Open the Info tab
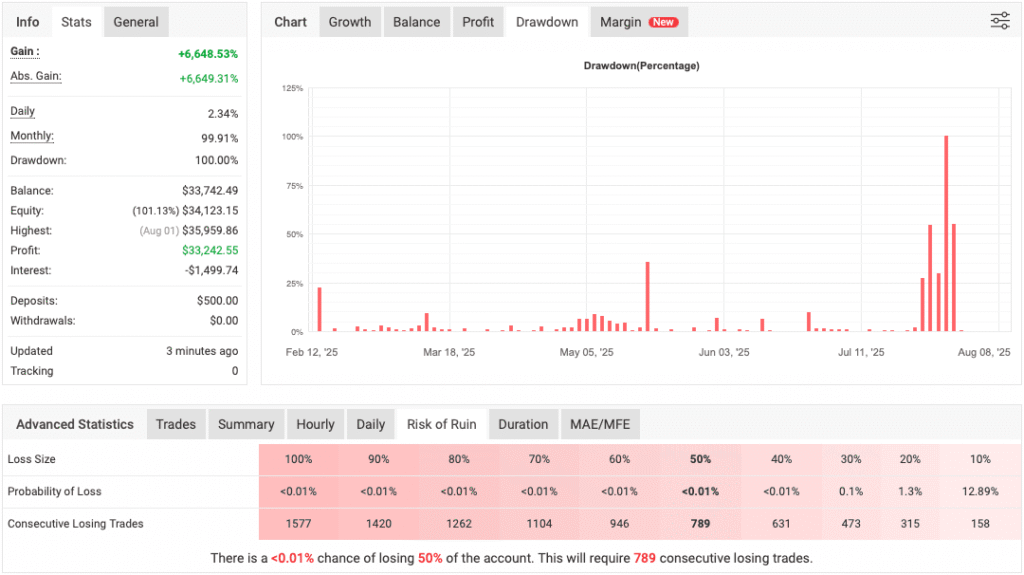This screenshot has height=575, width=1024. (28, 22)
